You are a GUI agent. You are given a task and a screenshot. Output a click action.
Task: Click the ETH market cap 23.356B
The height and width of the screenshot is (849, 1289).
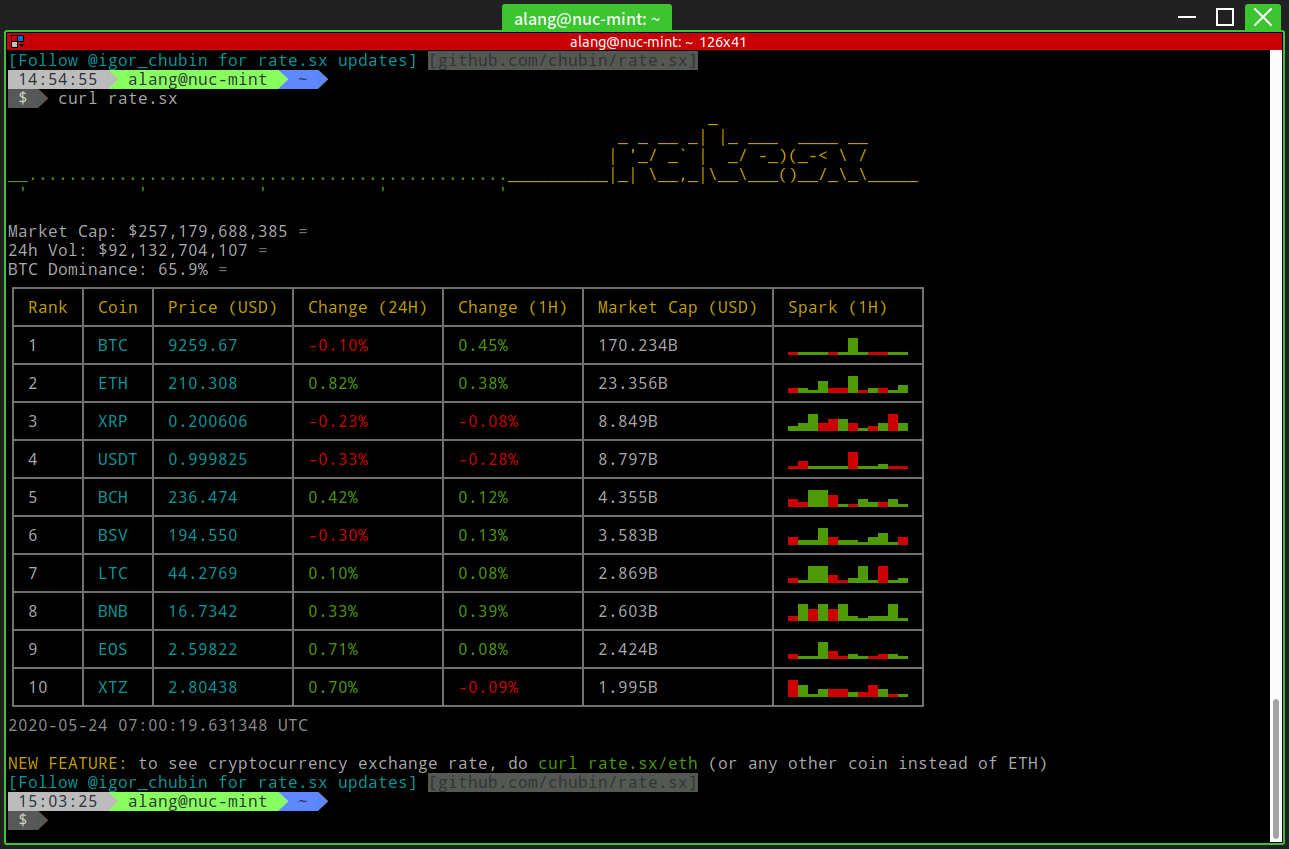click(x=633, y=383)
